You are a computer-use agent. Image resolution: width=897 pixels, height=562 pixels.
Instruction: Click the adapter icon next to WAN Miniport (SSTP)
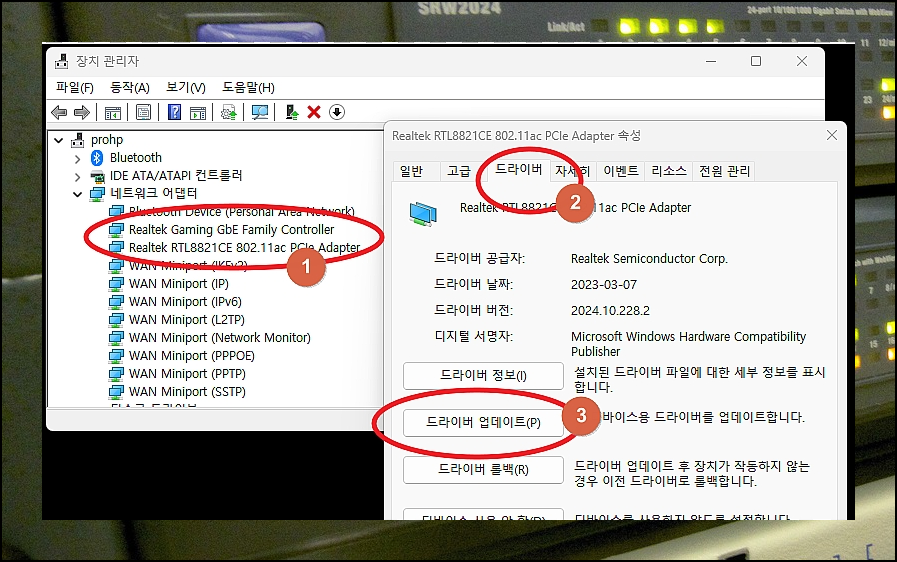(x=116, y=391)
